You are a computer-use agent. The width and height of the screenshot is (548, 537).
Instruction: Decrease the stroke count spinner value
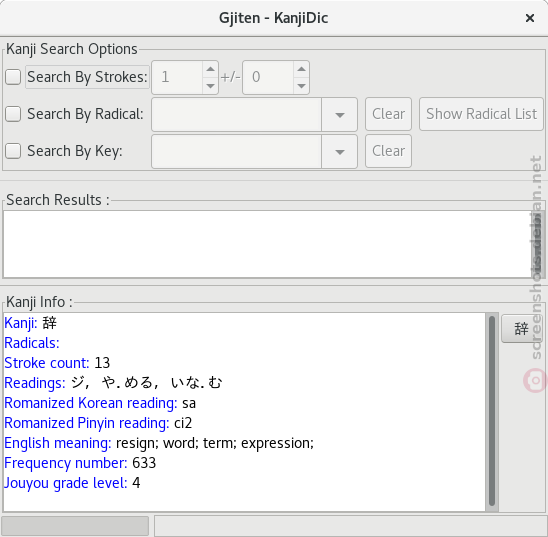[x=210, y=86]
